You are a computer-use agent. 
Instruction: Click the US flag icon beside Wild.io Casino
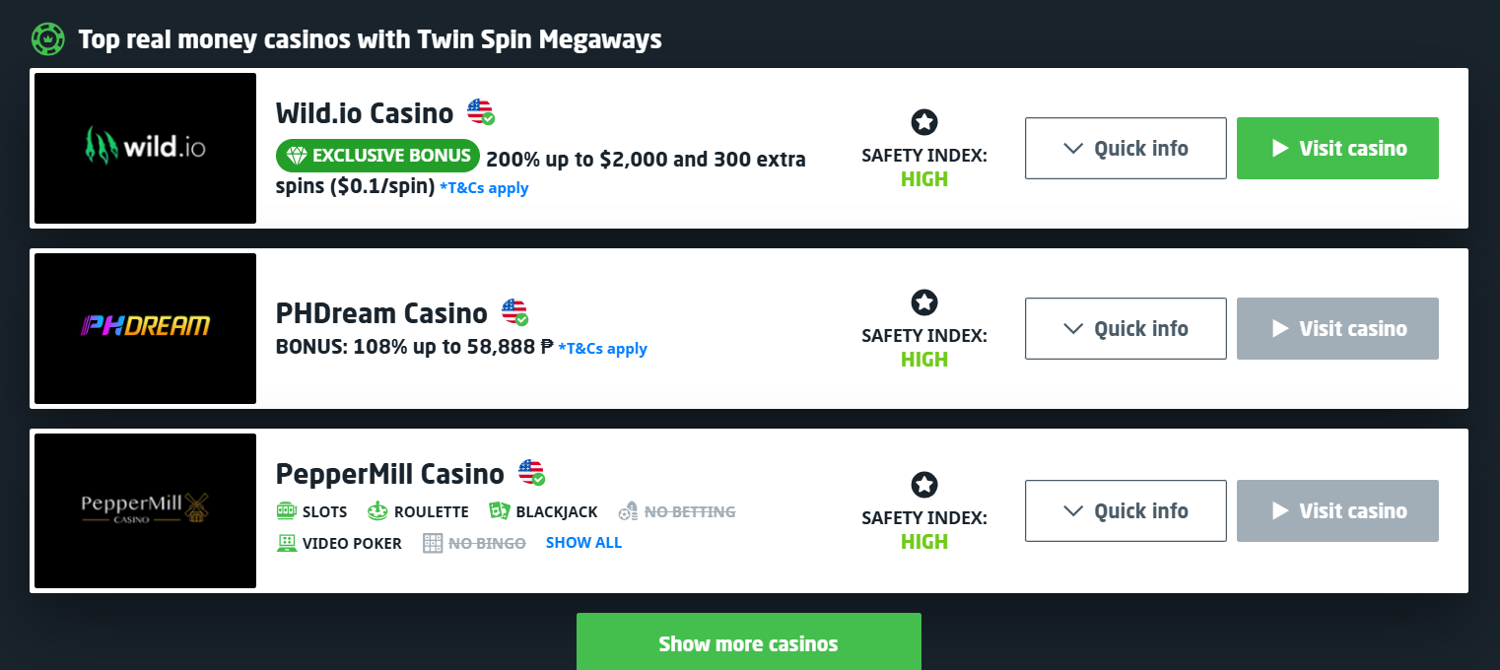point(480,112)
